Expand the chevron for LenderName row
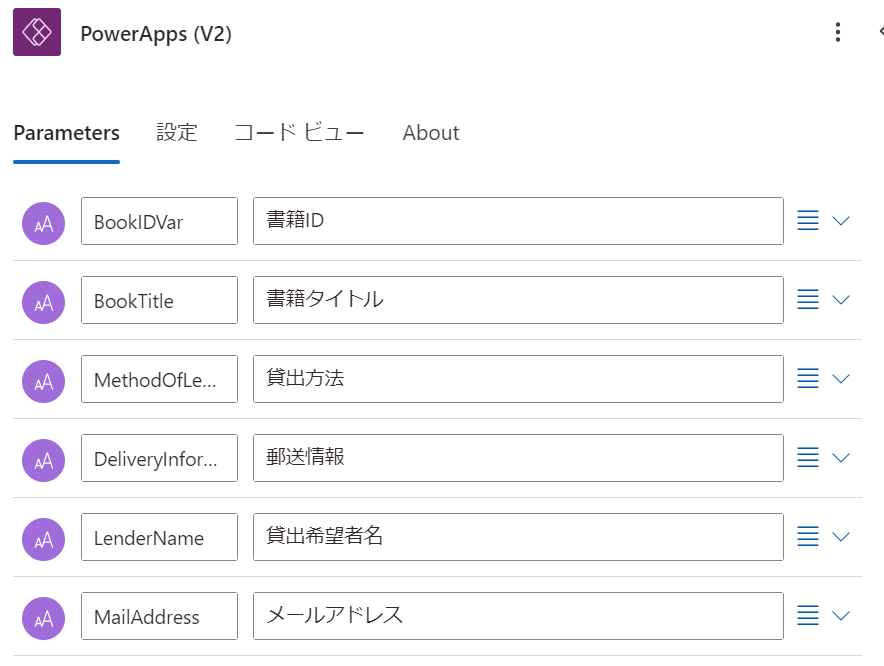This screenshot has width=884, height=666. (841, 536)
